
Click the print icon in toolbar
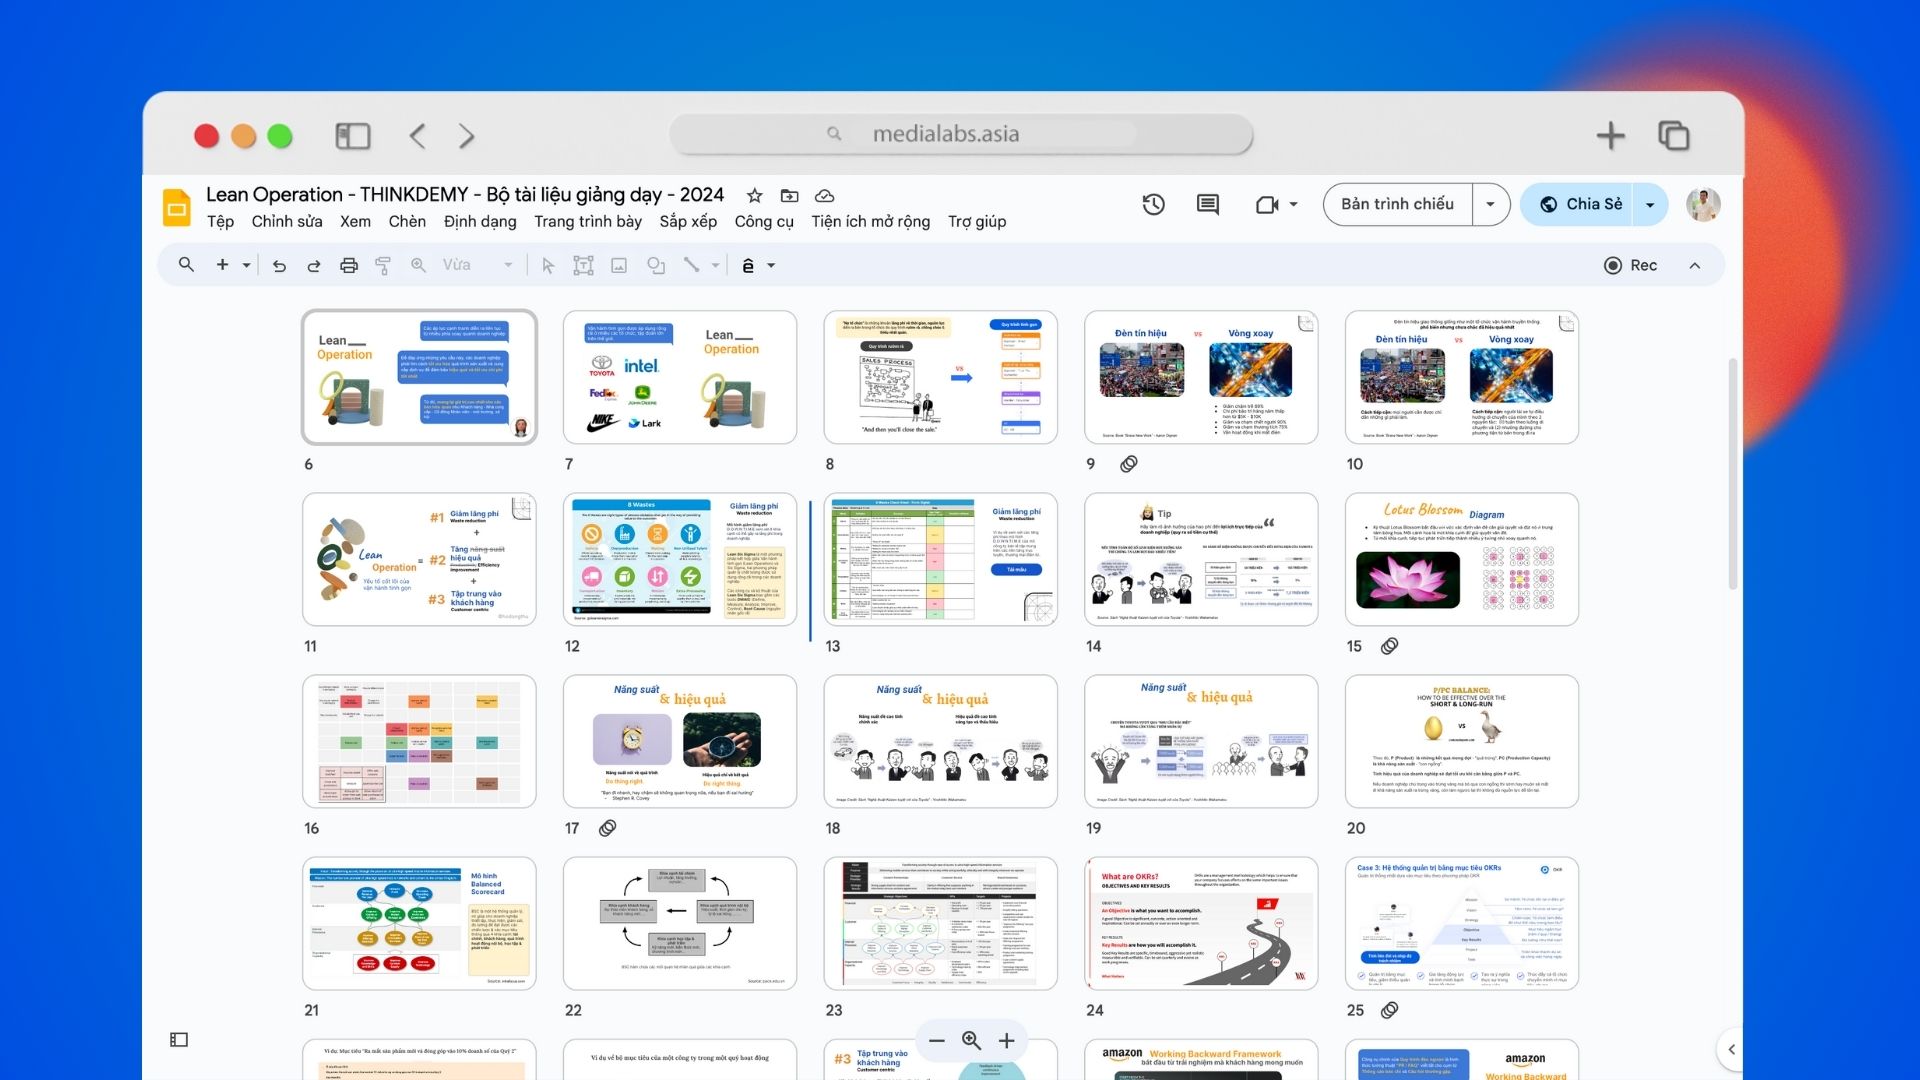(348, 265)
